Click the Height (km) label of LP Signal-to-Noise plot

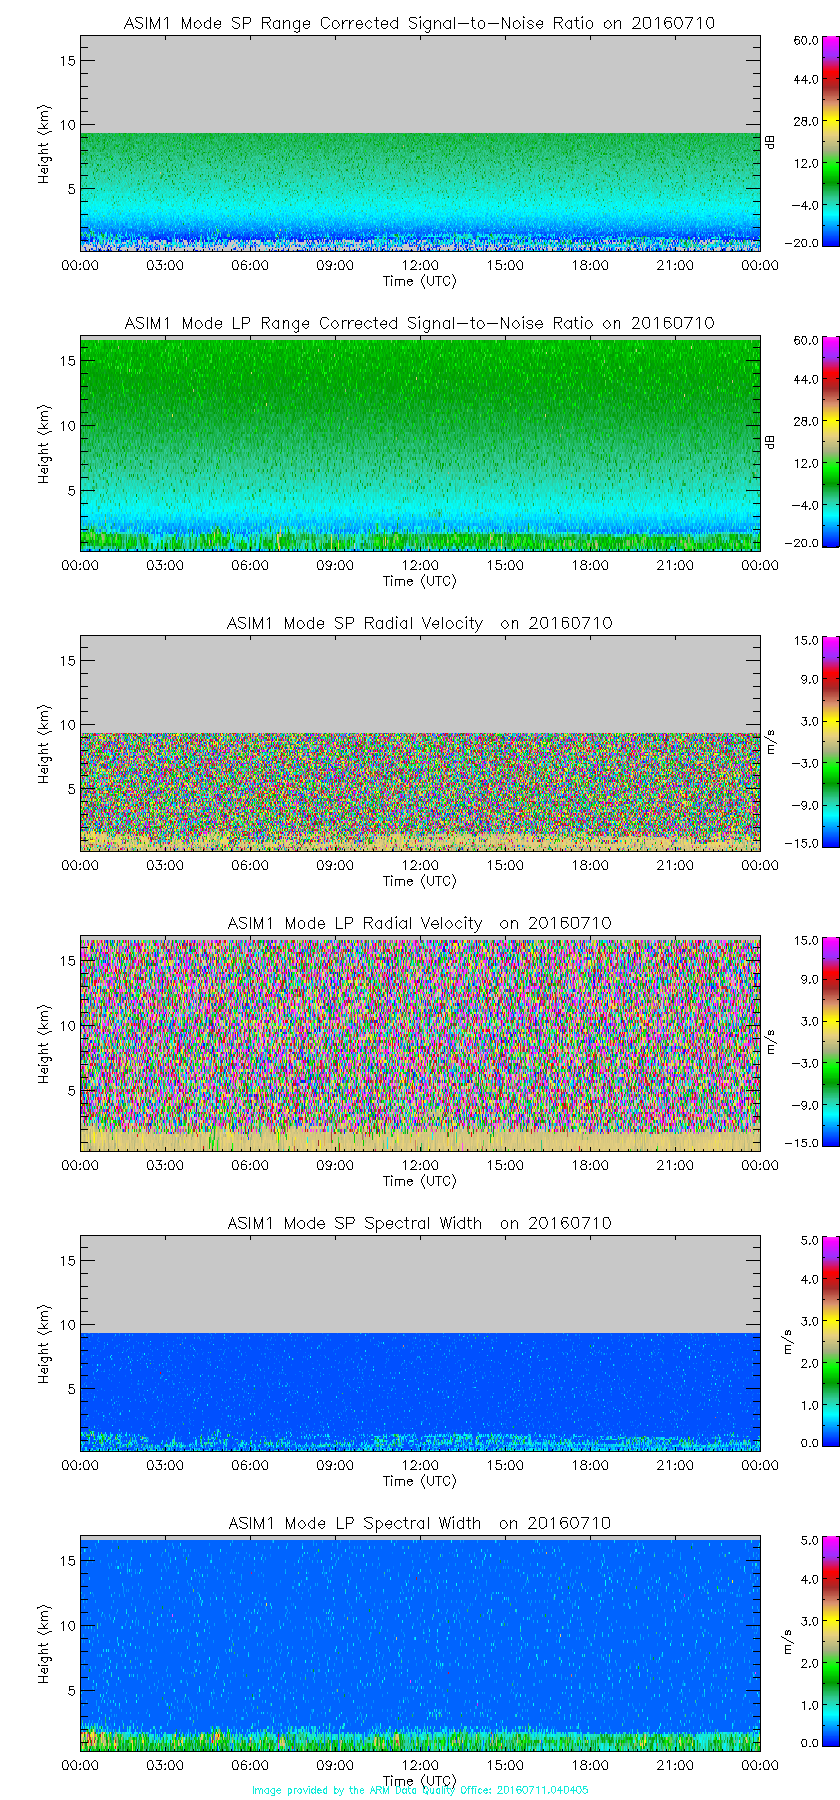(43, 444)
